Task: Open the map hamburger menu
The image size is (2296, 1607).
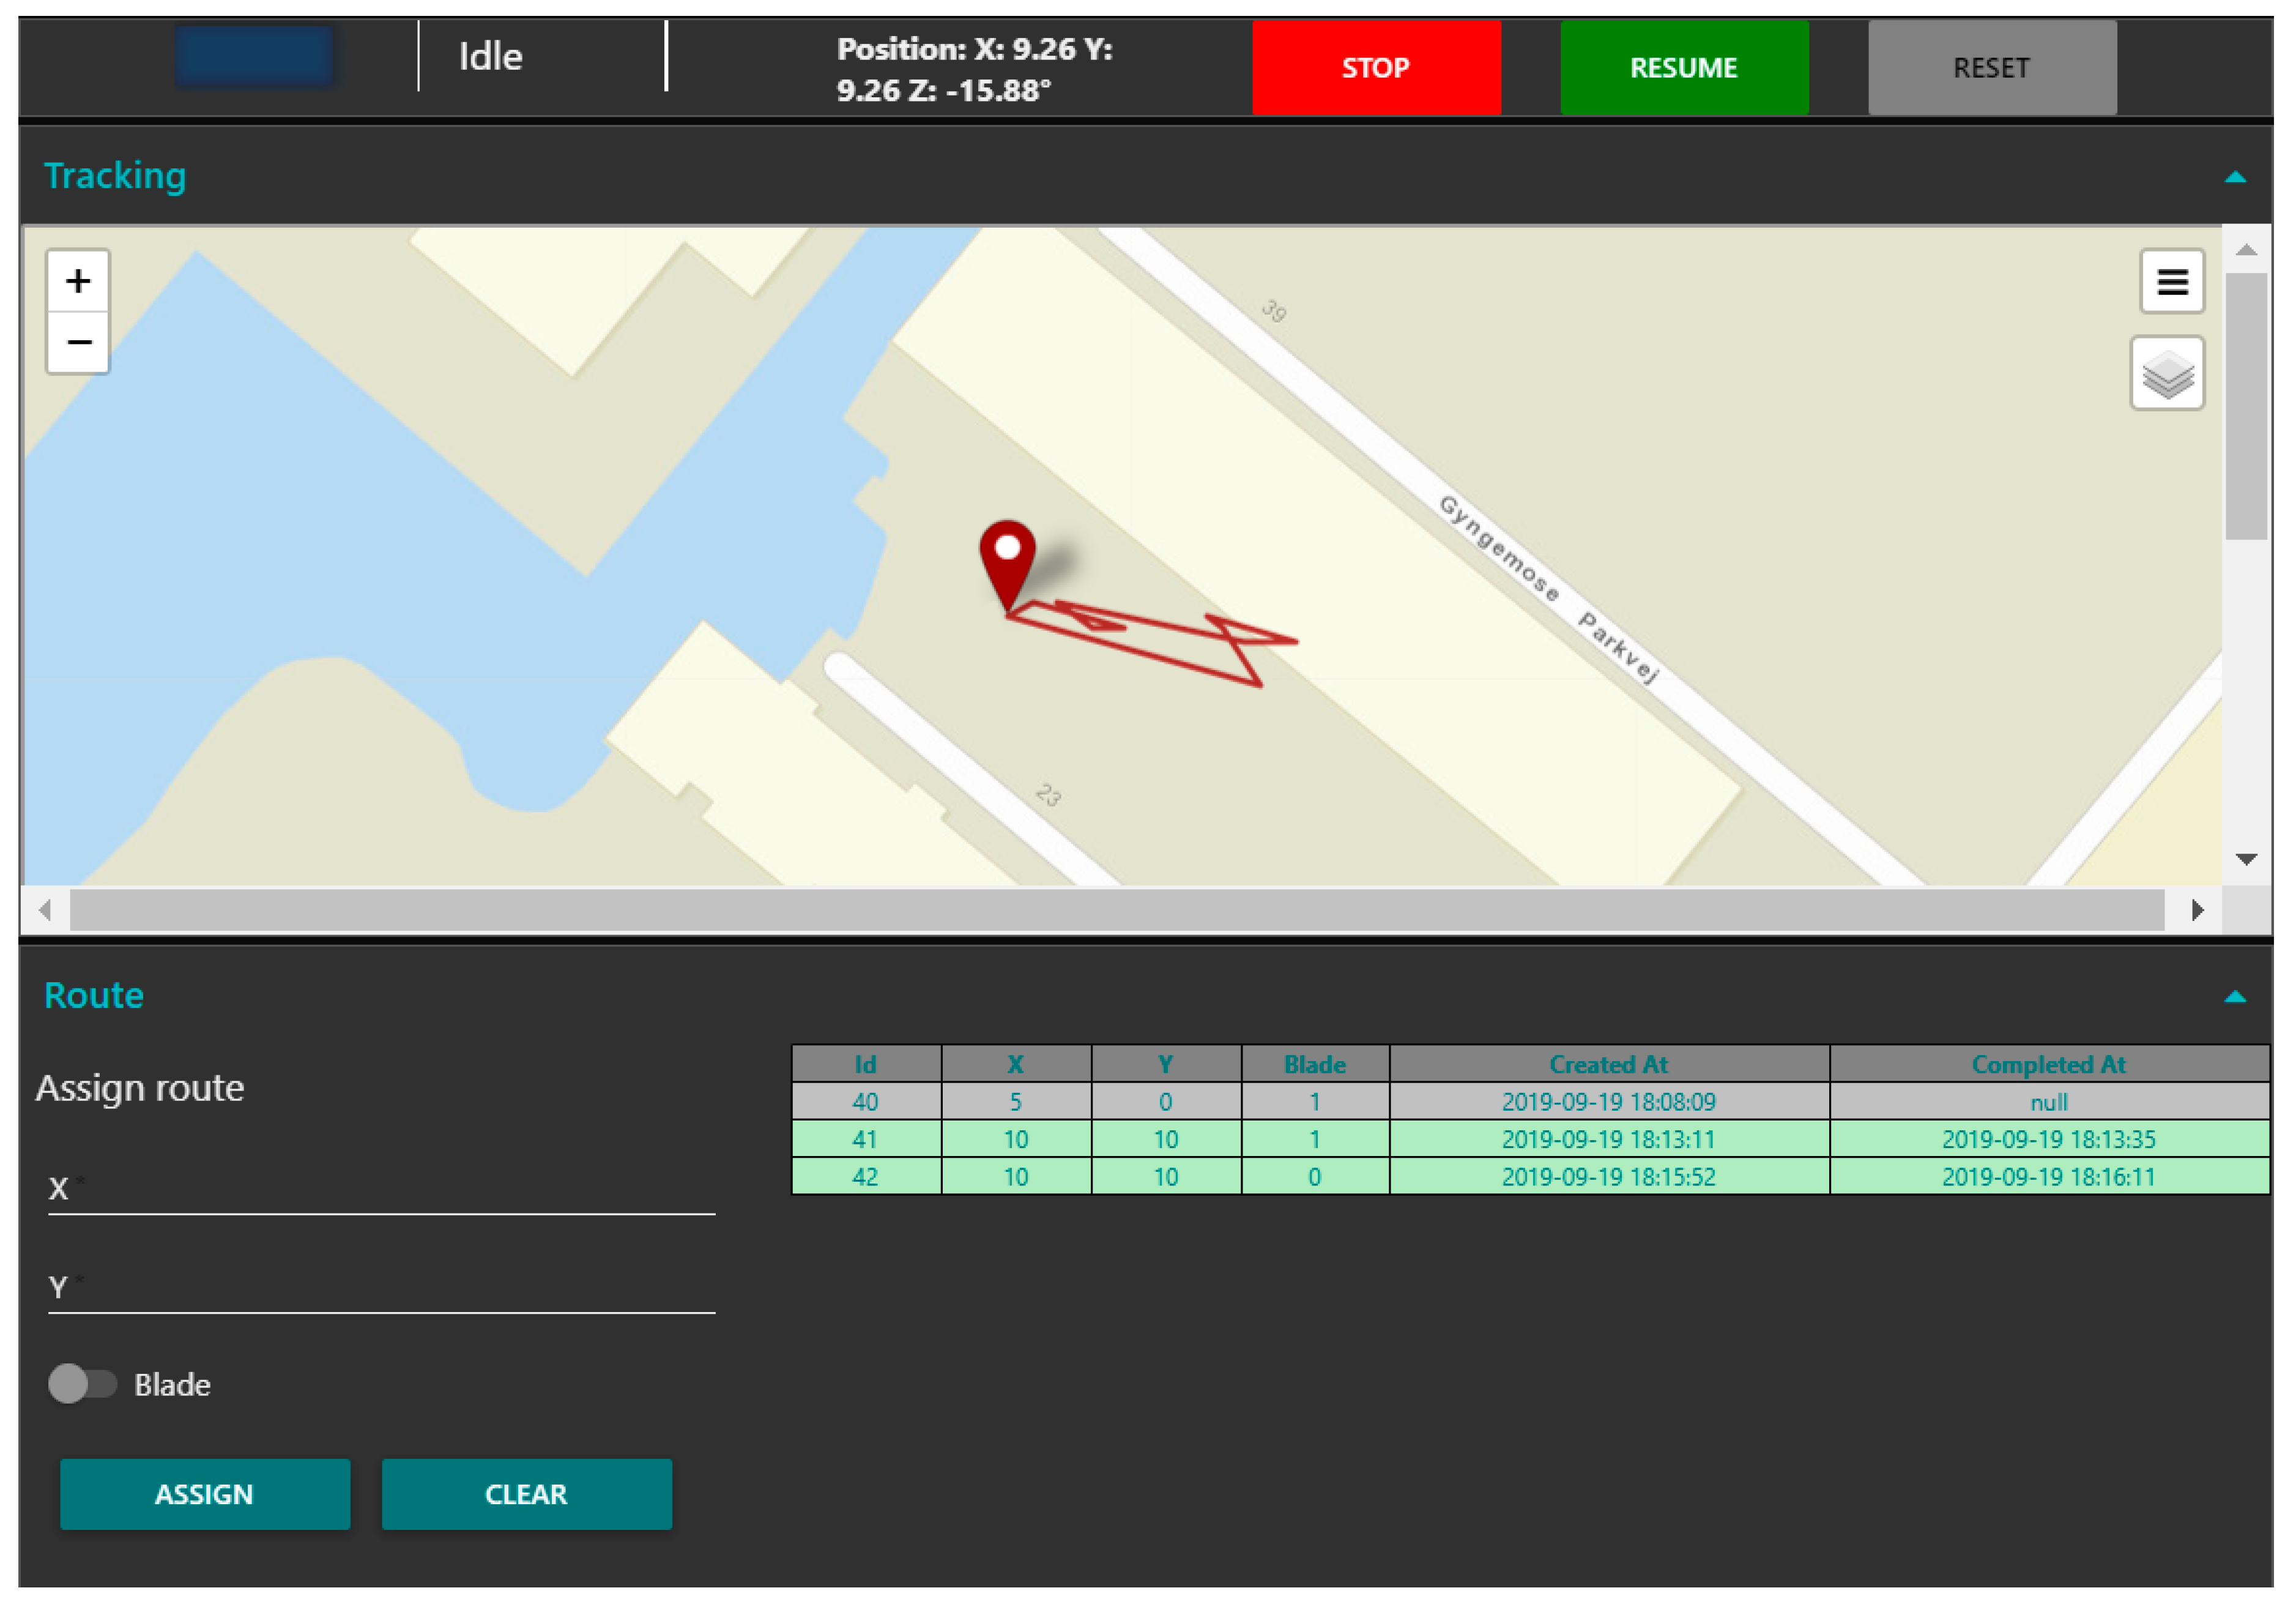Action: point(2171,281)
